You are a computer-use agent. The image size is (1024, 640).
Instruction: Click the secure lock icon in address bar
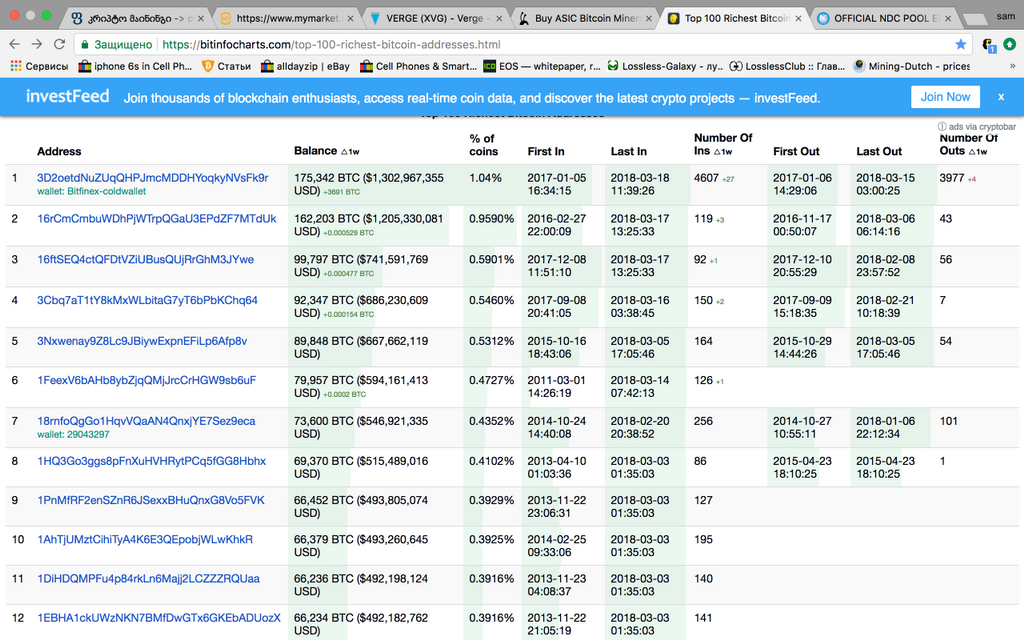click(85, 44)
